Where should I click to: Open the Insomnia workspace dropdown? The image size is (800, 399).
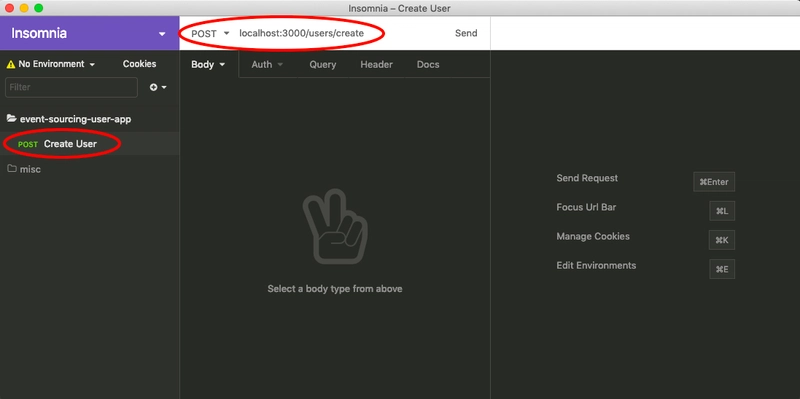[x=89, y=34]
